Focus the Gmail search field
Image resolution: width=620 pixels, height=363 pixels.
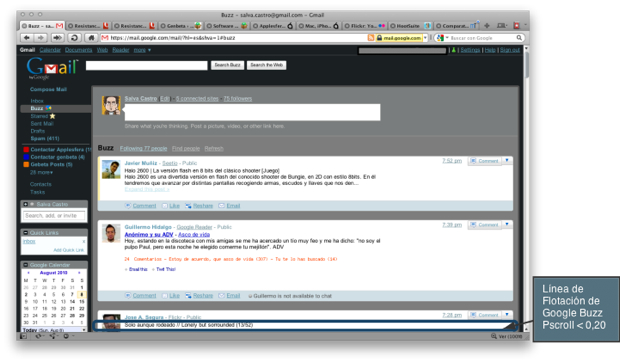click(147, 65)
